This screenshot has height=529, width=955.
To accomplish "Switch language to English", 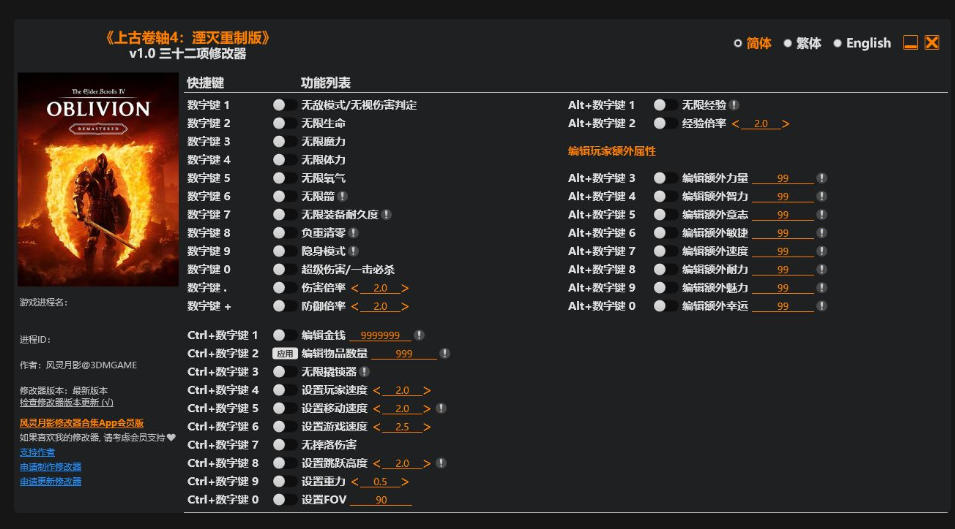I will [862, 43].
